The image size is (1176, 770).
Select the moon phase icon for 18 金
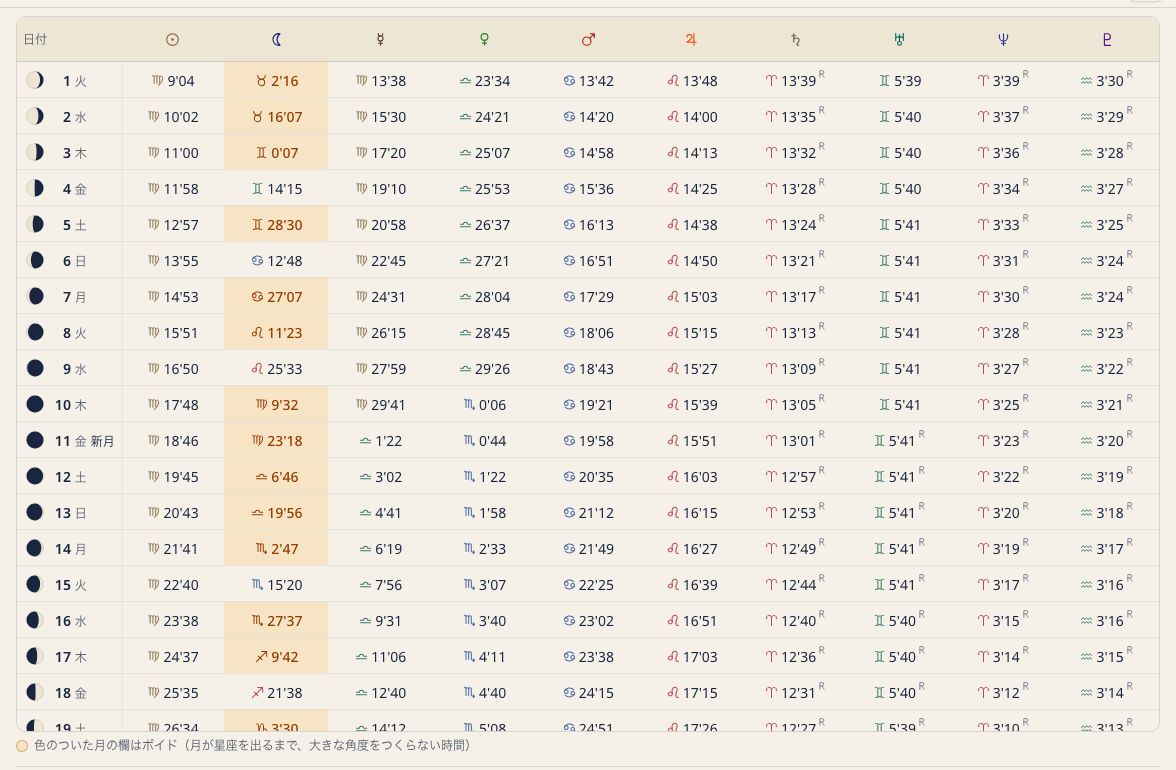click(34, 692)
